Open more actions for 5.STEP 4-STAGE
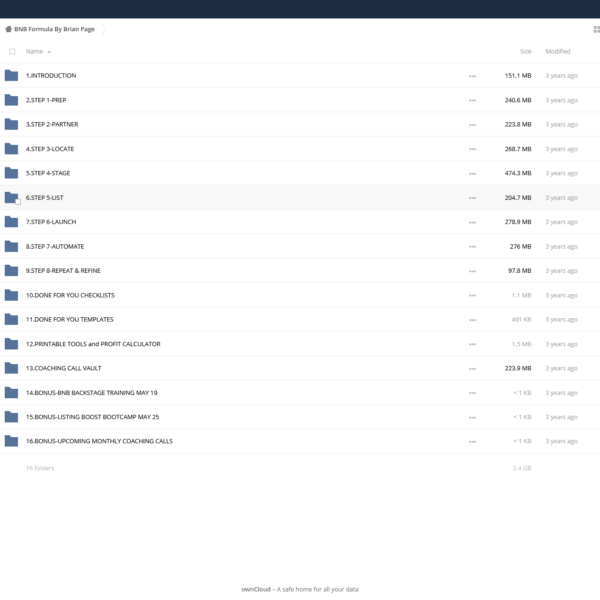The width and height of the screenshot is (600, 600). click(473, 174)
